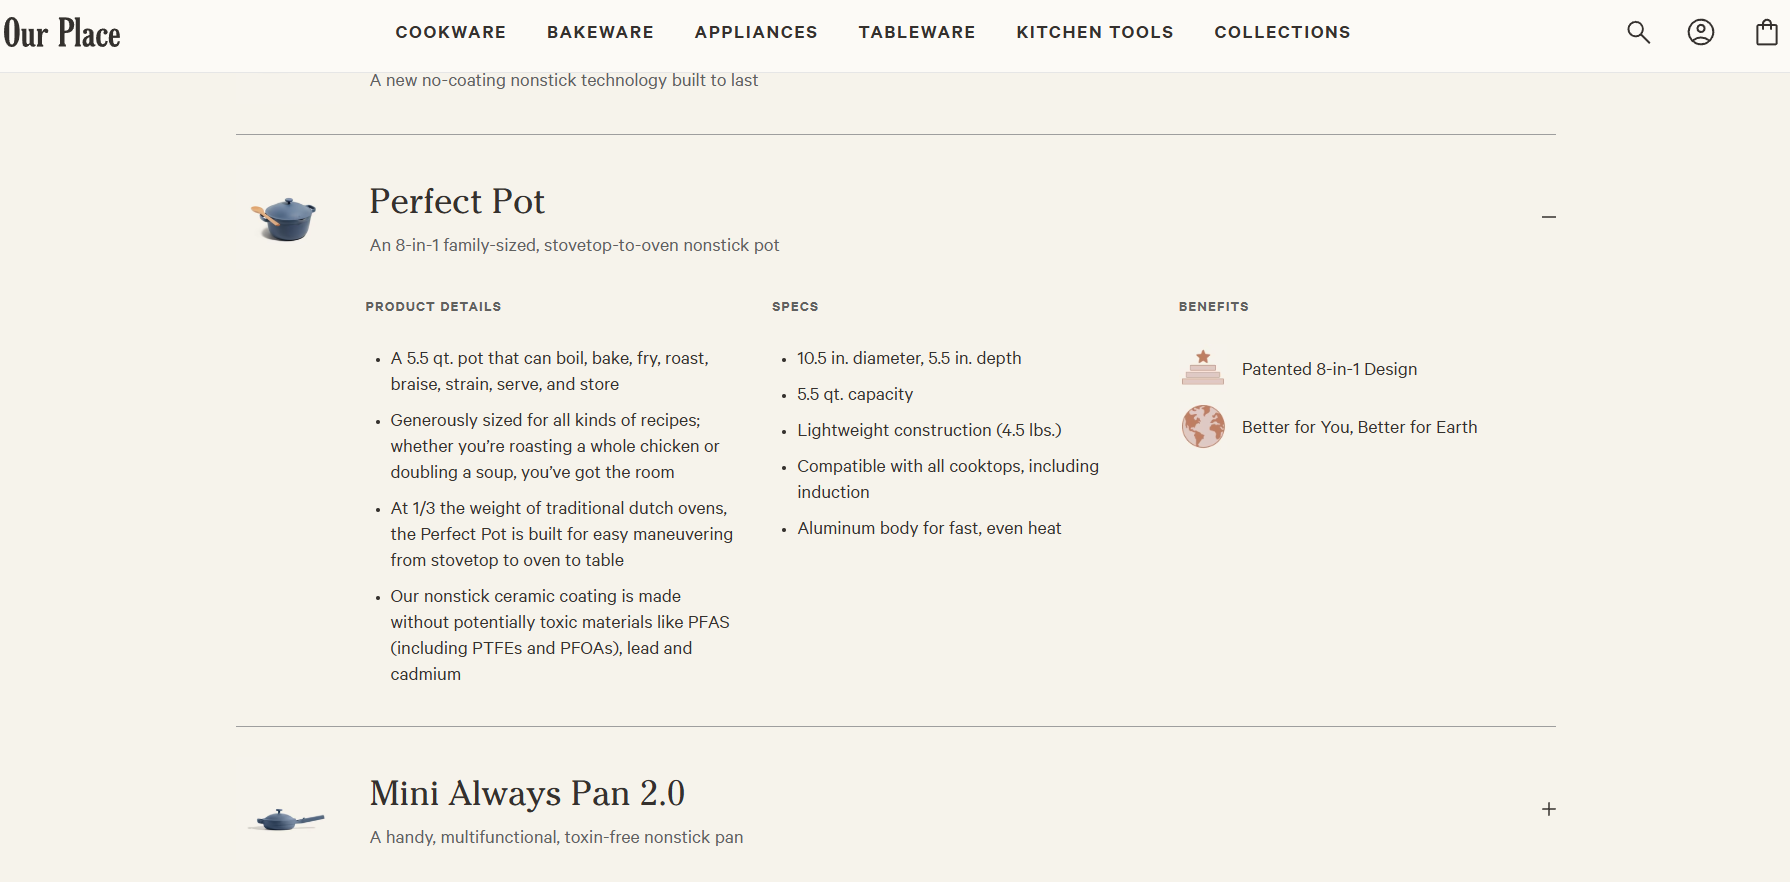Click 'Better for You, Better for Earth' text
The width and height of the screenshot is (1790, 882).
pyautogui.click(x=1359, y=427)
